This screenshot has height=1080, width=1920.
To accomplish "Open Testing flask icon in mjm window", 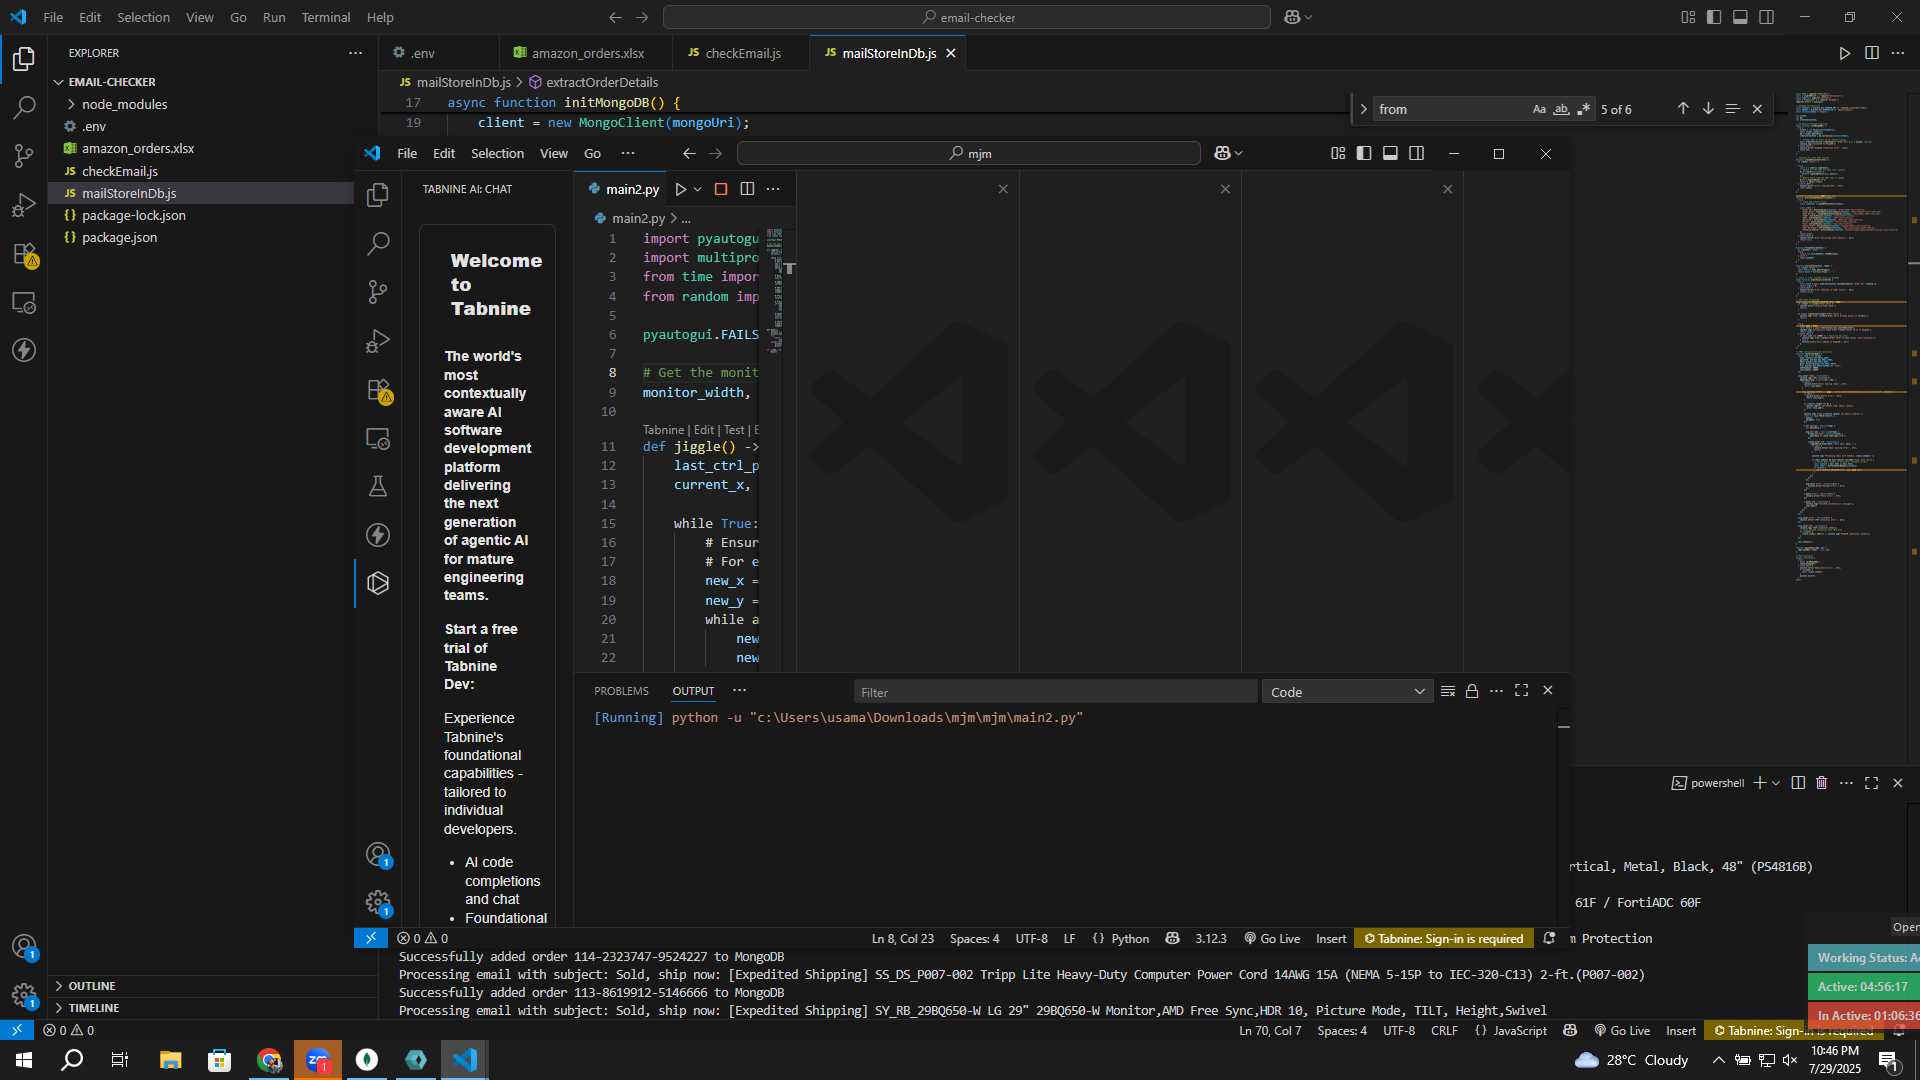I will 378,486.
